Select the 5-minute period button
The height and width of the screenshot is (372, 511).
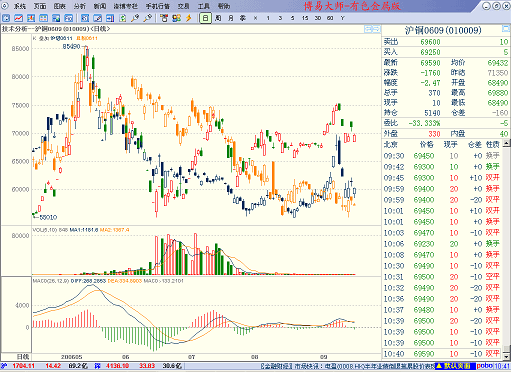pyautogui.click(x=293, y=18)
